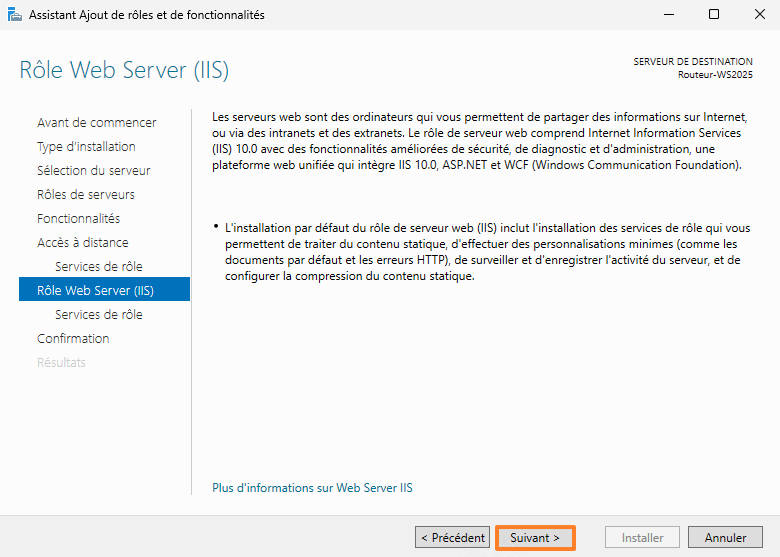Jump to Rôles de serveurs step
The image size is (780, 557).
point(85,194)
